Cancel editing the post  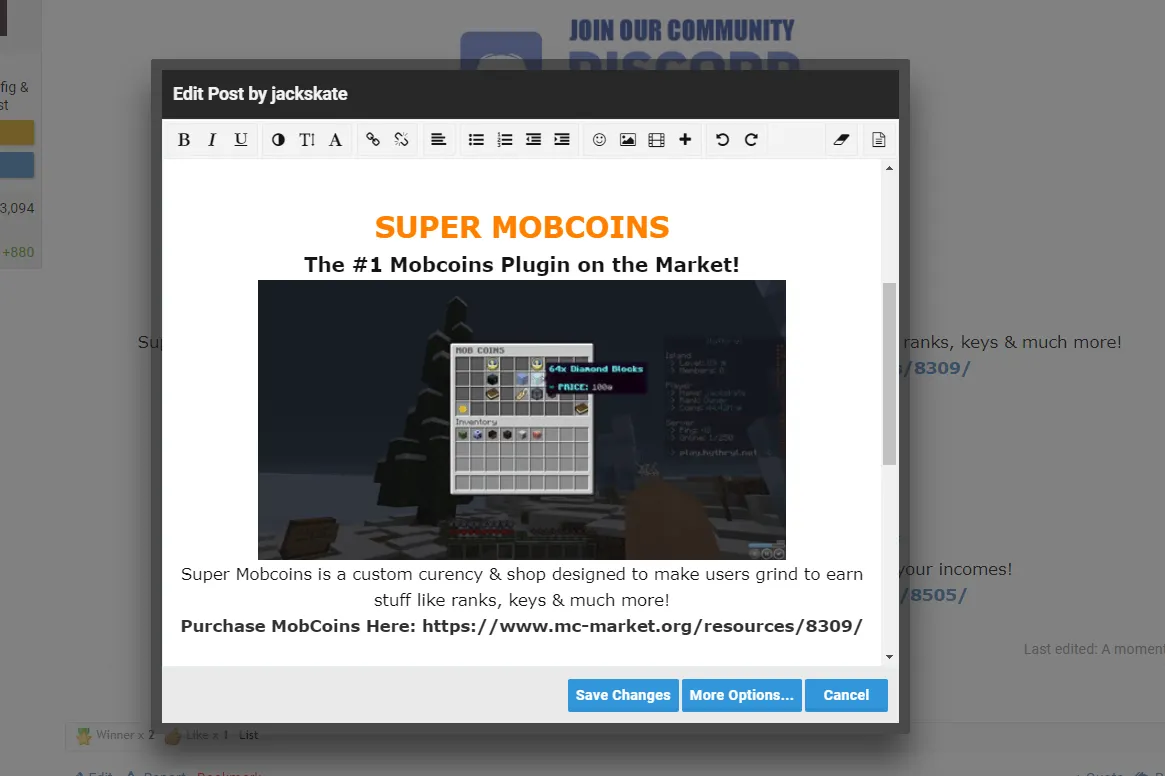click(846, 695)
